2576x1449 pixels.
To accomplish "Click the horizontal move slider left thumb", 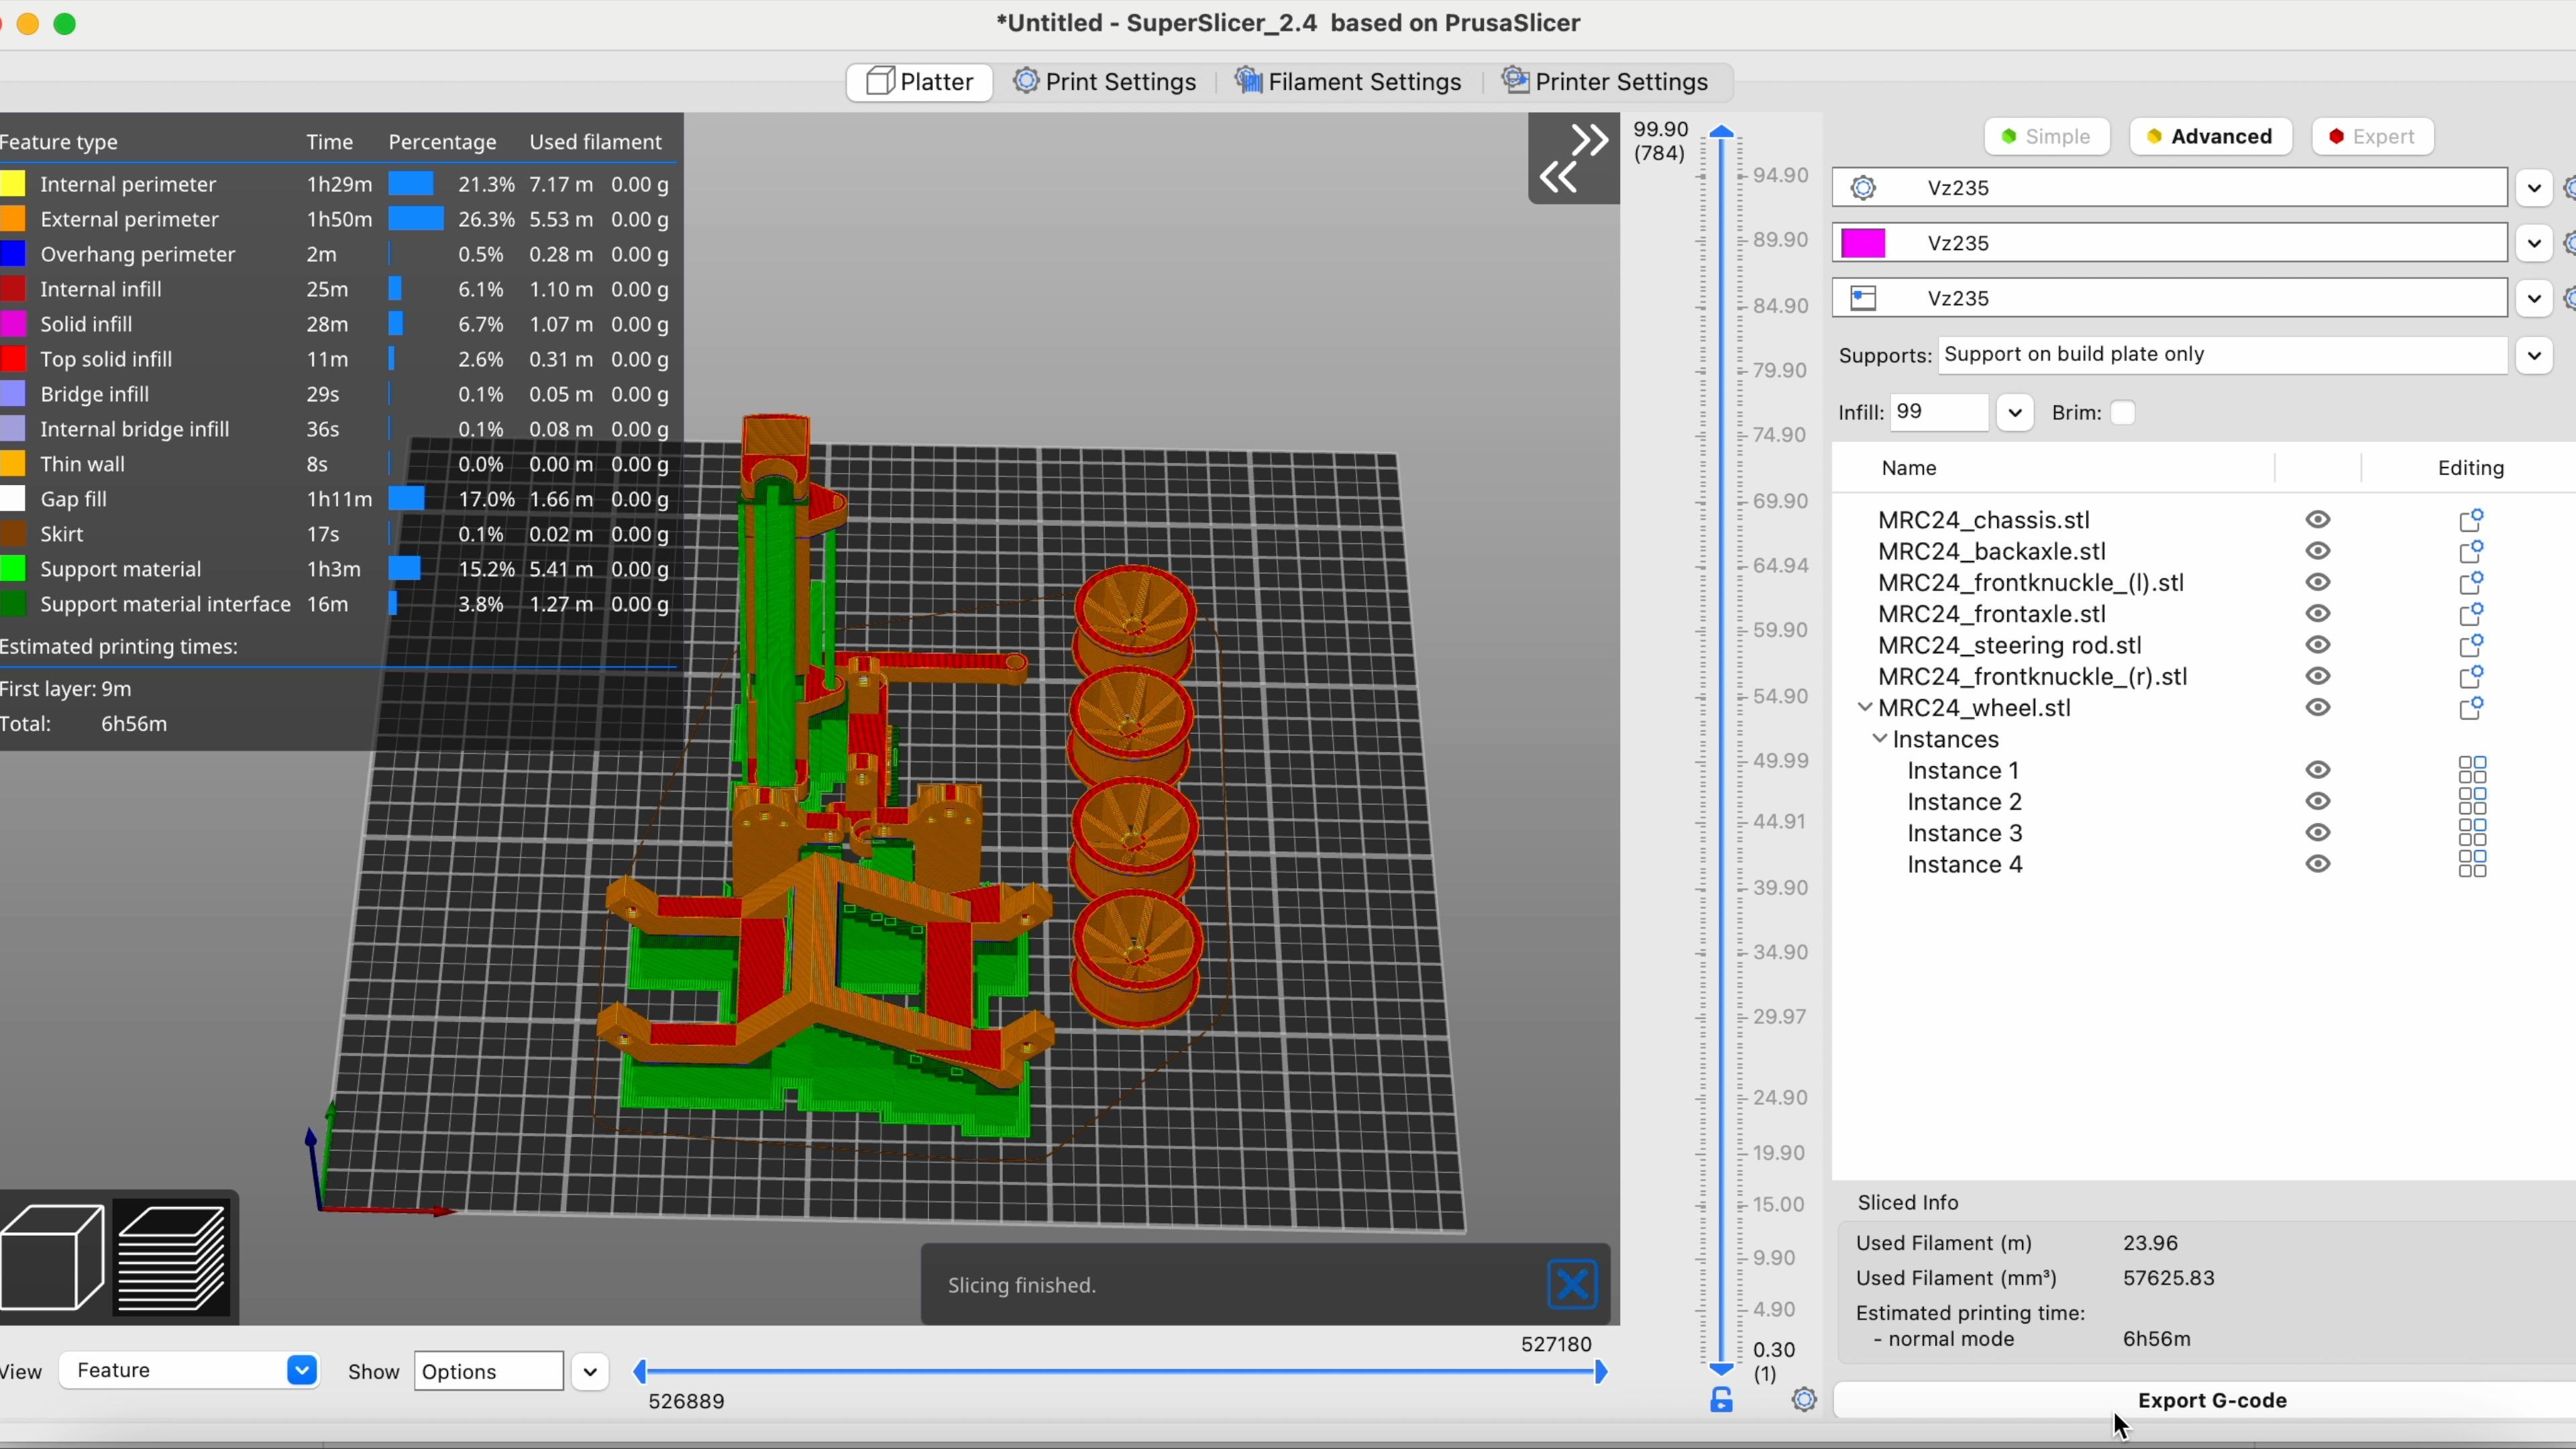I will [x=640, y=1373].
